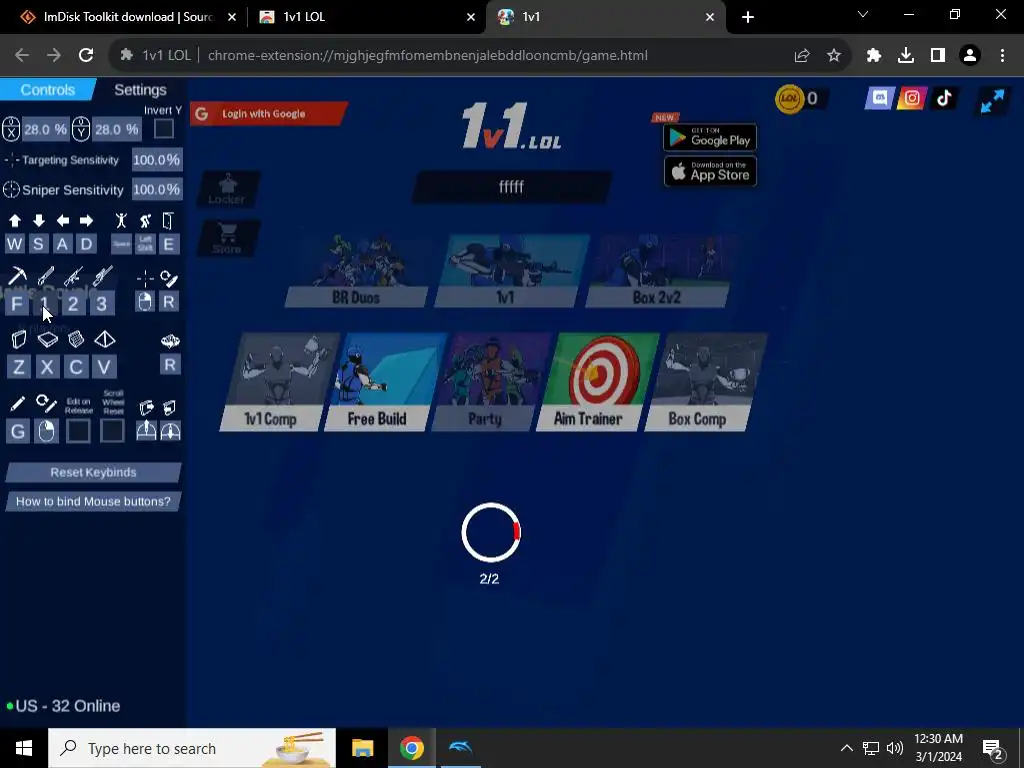Open Chrome from the Windows taskbar
Screen dimensions: 1024x768
point(412,748)
